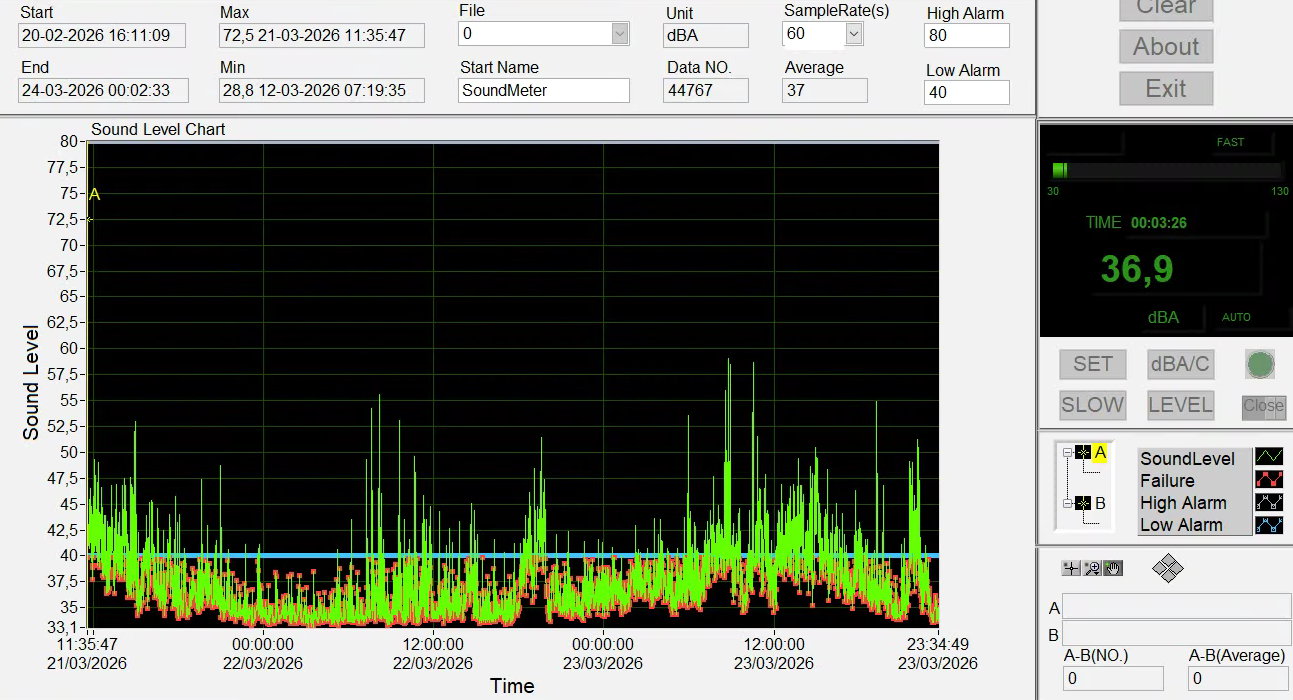1293x700 pixels.
Task: Click the Failure red plot style icon
Action: coord(1269,480)
